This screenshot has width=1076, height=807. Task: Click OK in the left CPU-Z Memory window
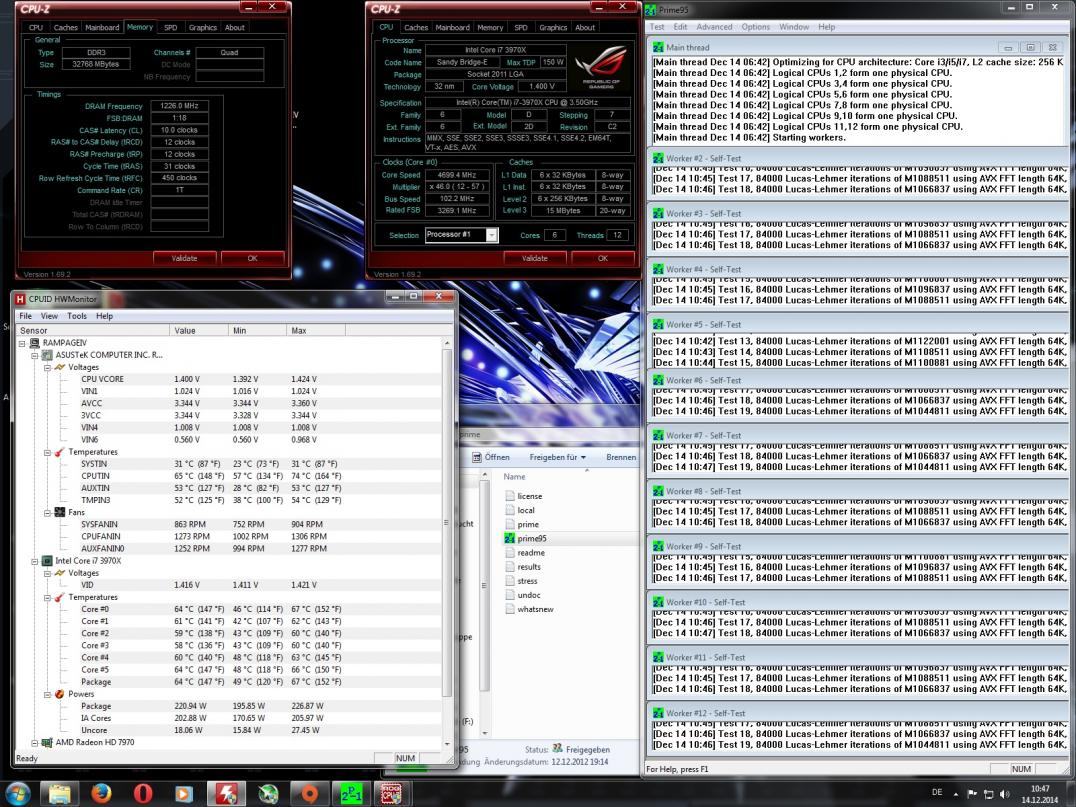pos(253,258)
